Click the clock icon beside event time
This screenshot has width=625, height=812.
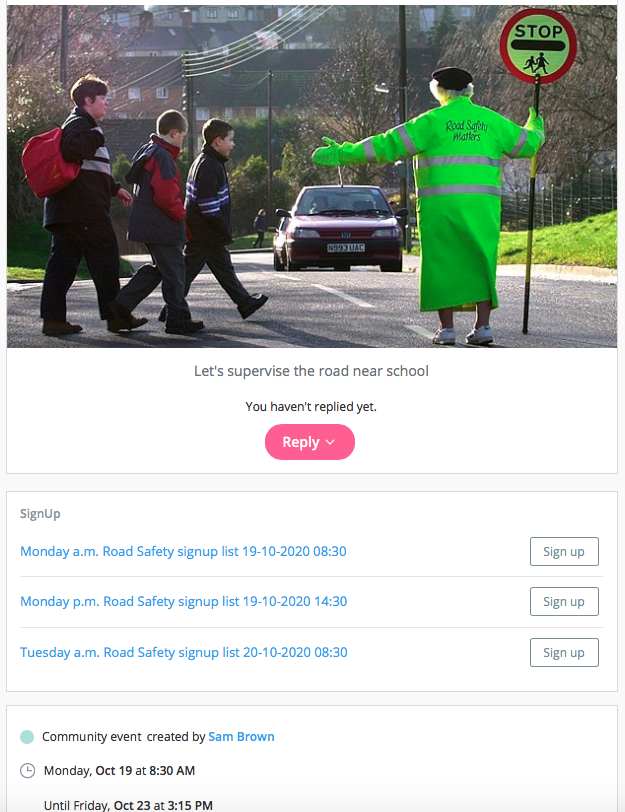coord(27,771)
